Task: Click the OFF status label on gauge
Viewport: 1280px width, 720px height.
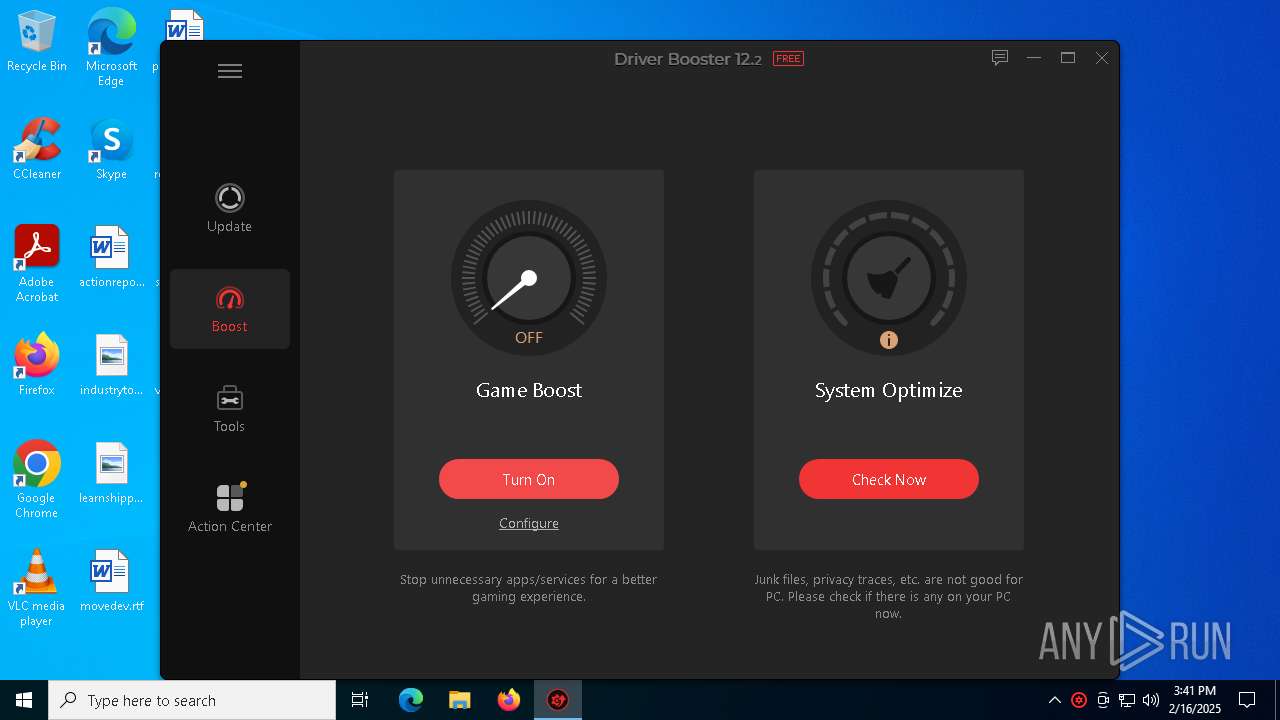Action: (x=529, y=338)
